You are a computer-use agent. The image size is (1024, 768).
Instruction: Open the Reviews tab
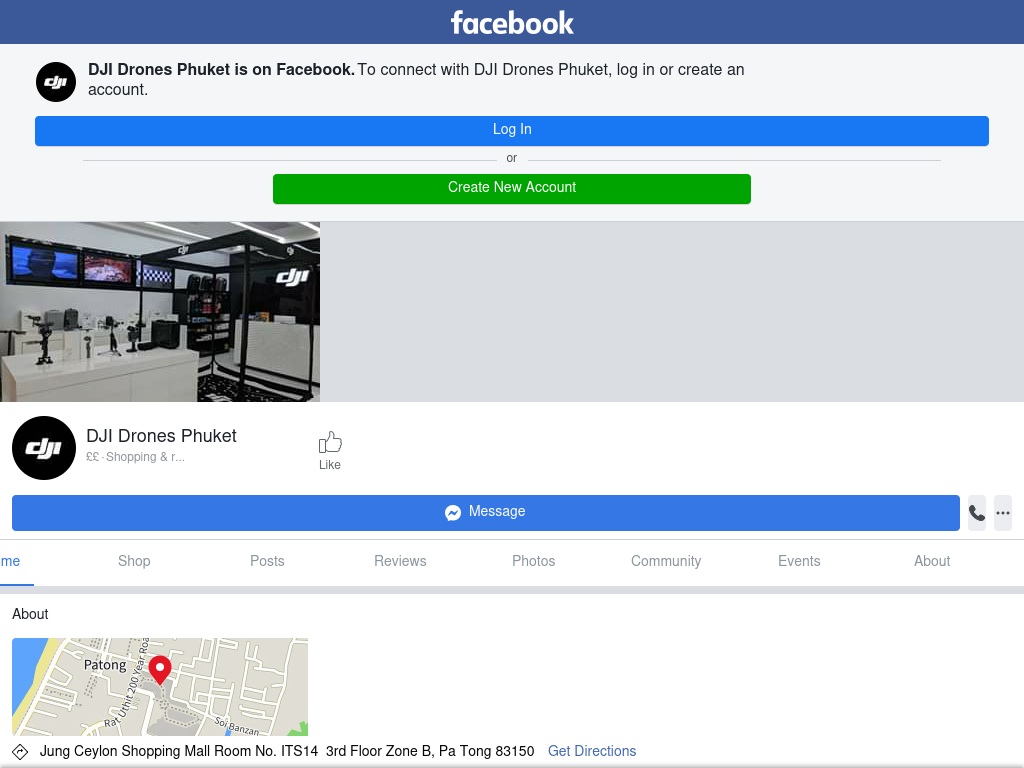pyautogui.click(x=400, y=561)
